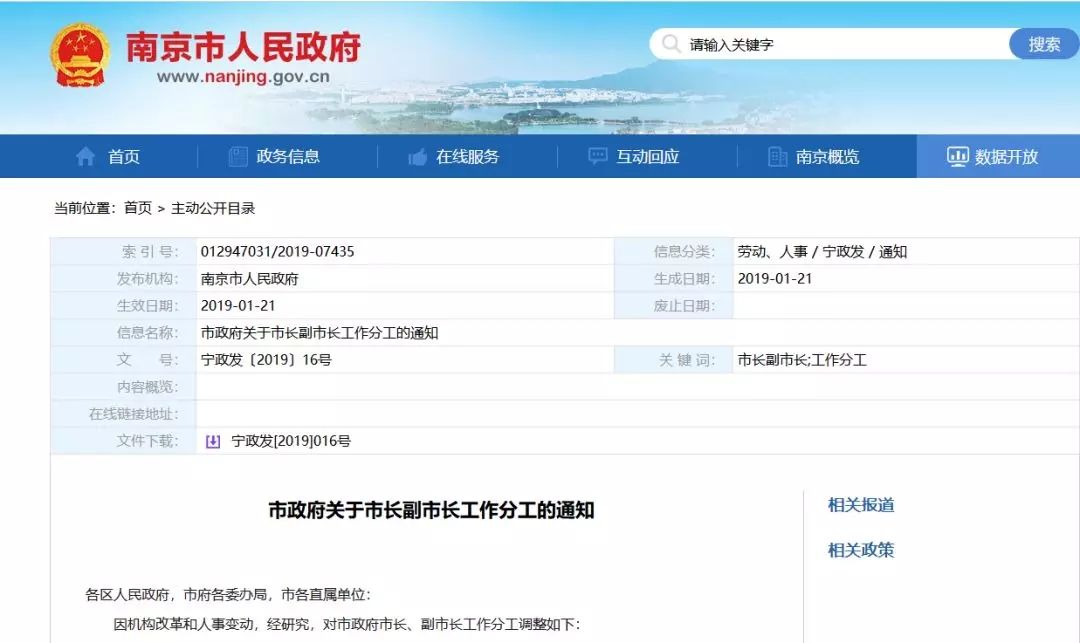Click 首页 in the breadcrumb path
This screenshot has width=1080, height=643.
138,208
